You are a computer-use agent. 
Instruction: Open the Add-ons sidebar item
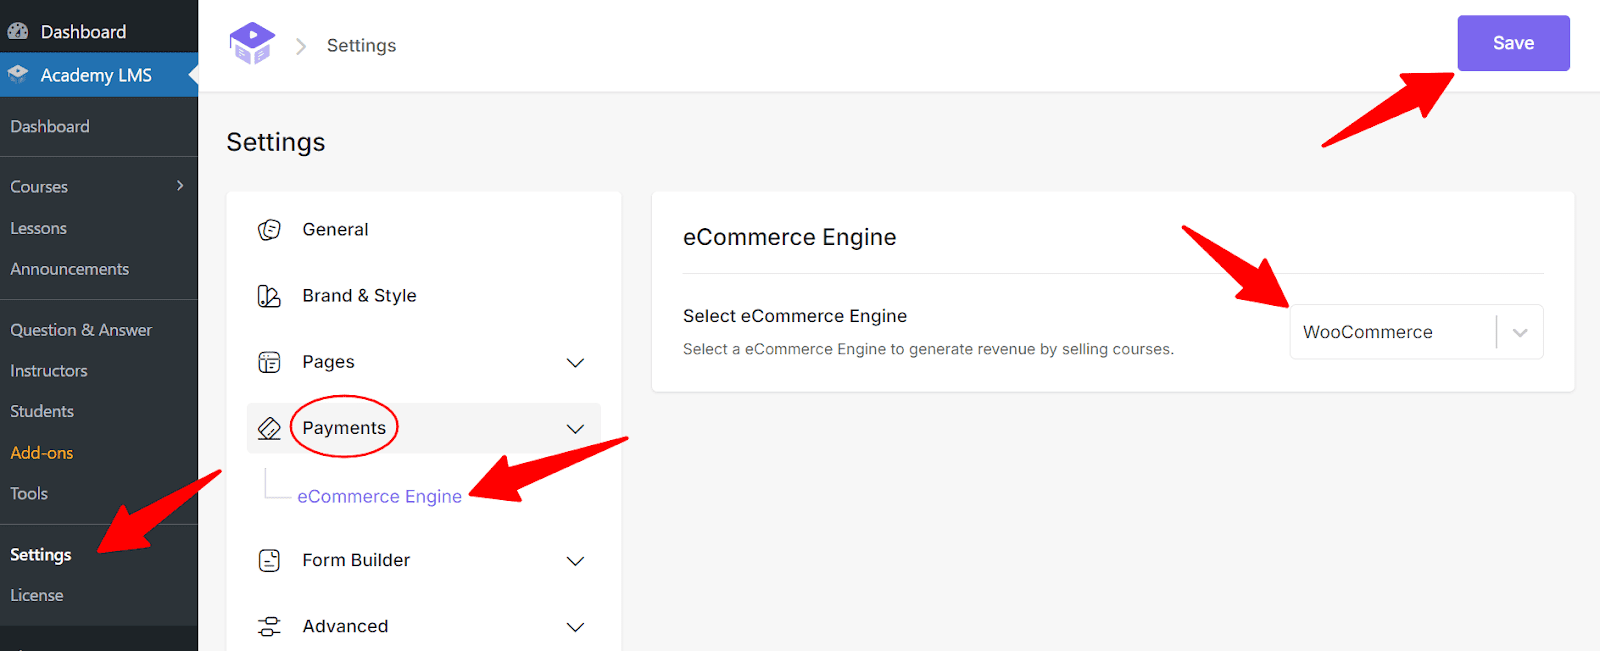pos(41,452)
